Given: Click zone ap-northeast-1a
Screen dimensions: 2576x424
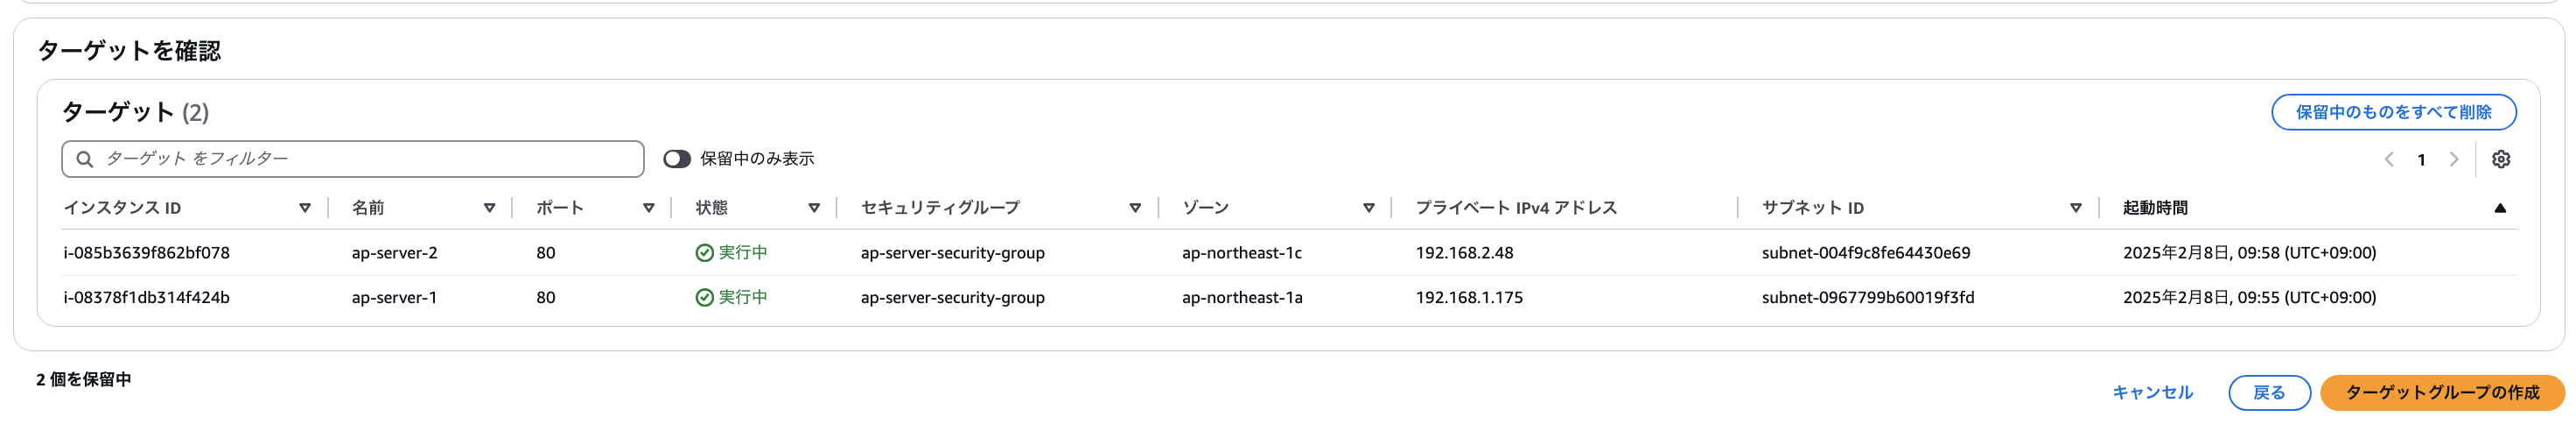Looking at the screenshot, I should 1242,297.
